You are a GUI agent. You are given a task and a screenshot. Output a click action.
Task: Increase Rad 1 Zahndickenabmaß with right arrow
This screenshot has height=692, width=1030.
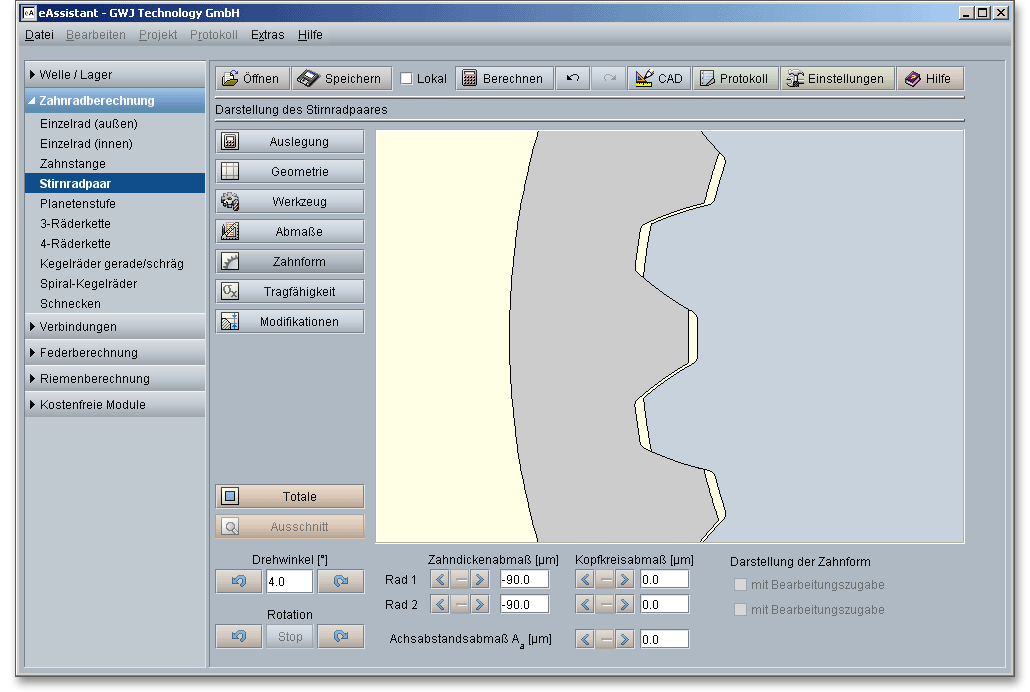coord(480,579)
